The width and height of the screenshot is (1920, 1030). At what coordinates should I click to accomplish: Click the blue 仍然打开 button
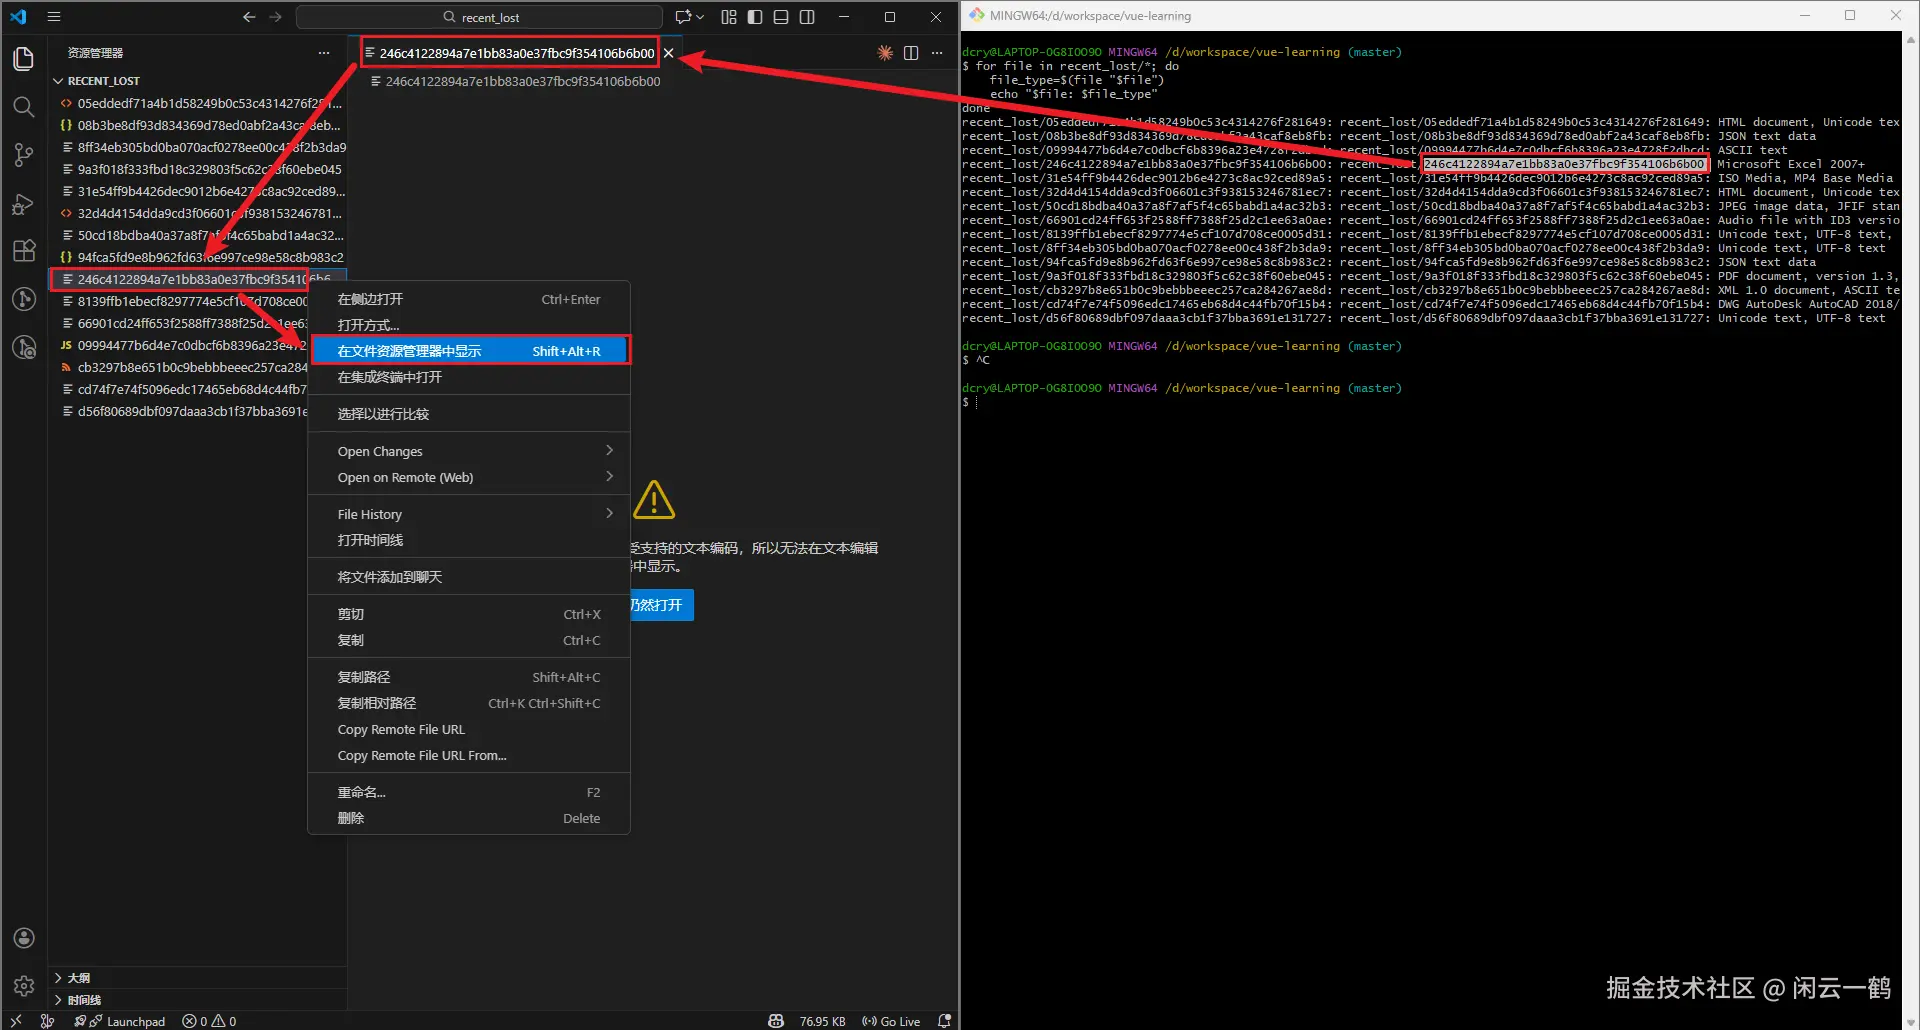tap(661, 605)
